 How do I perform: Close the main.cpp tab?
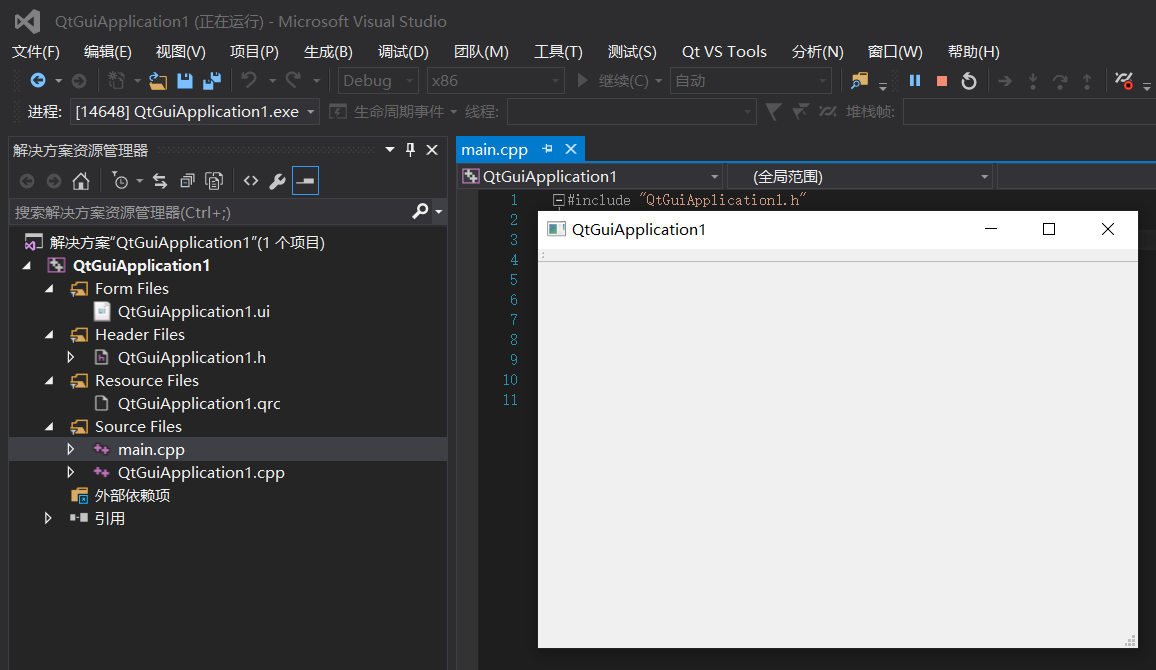(571, 149)
